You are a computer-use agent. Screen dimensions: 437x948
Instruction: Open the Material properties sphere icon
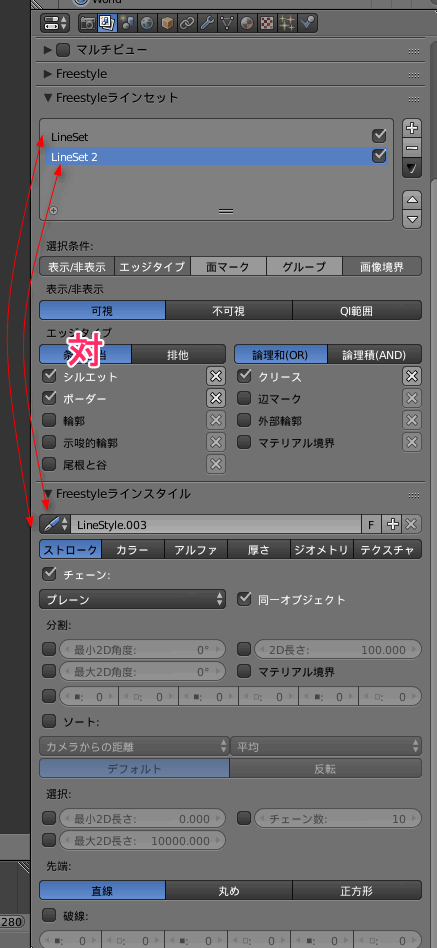tap(247, 23)
